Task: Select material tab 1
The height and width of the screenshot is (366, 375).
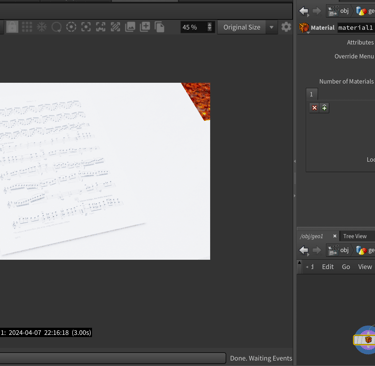Action: click(x=311, y=94)
